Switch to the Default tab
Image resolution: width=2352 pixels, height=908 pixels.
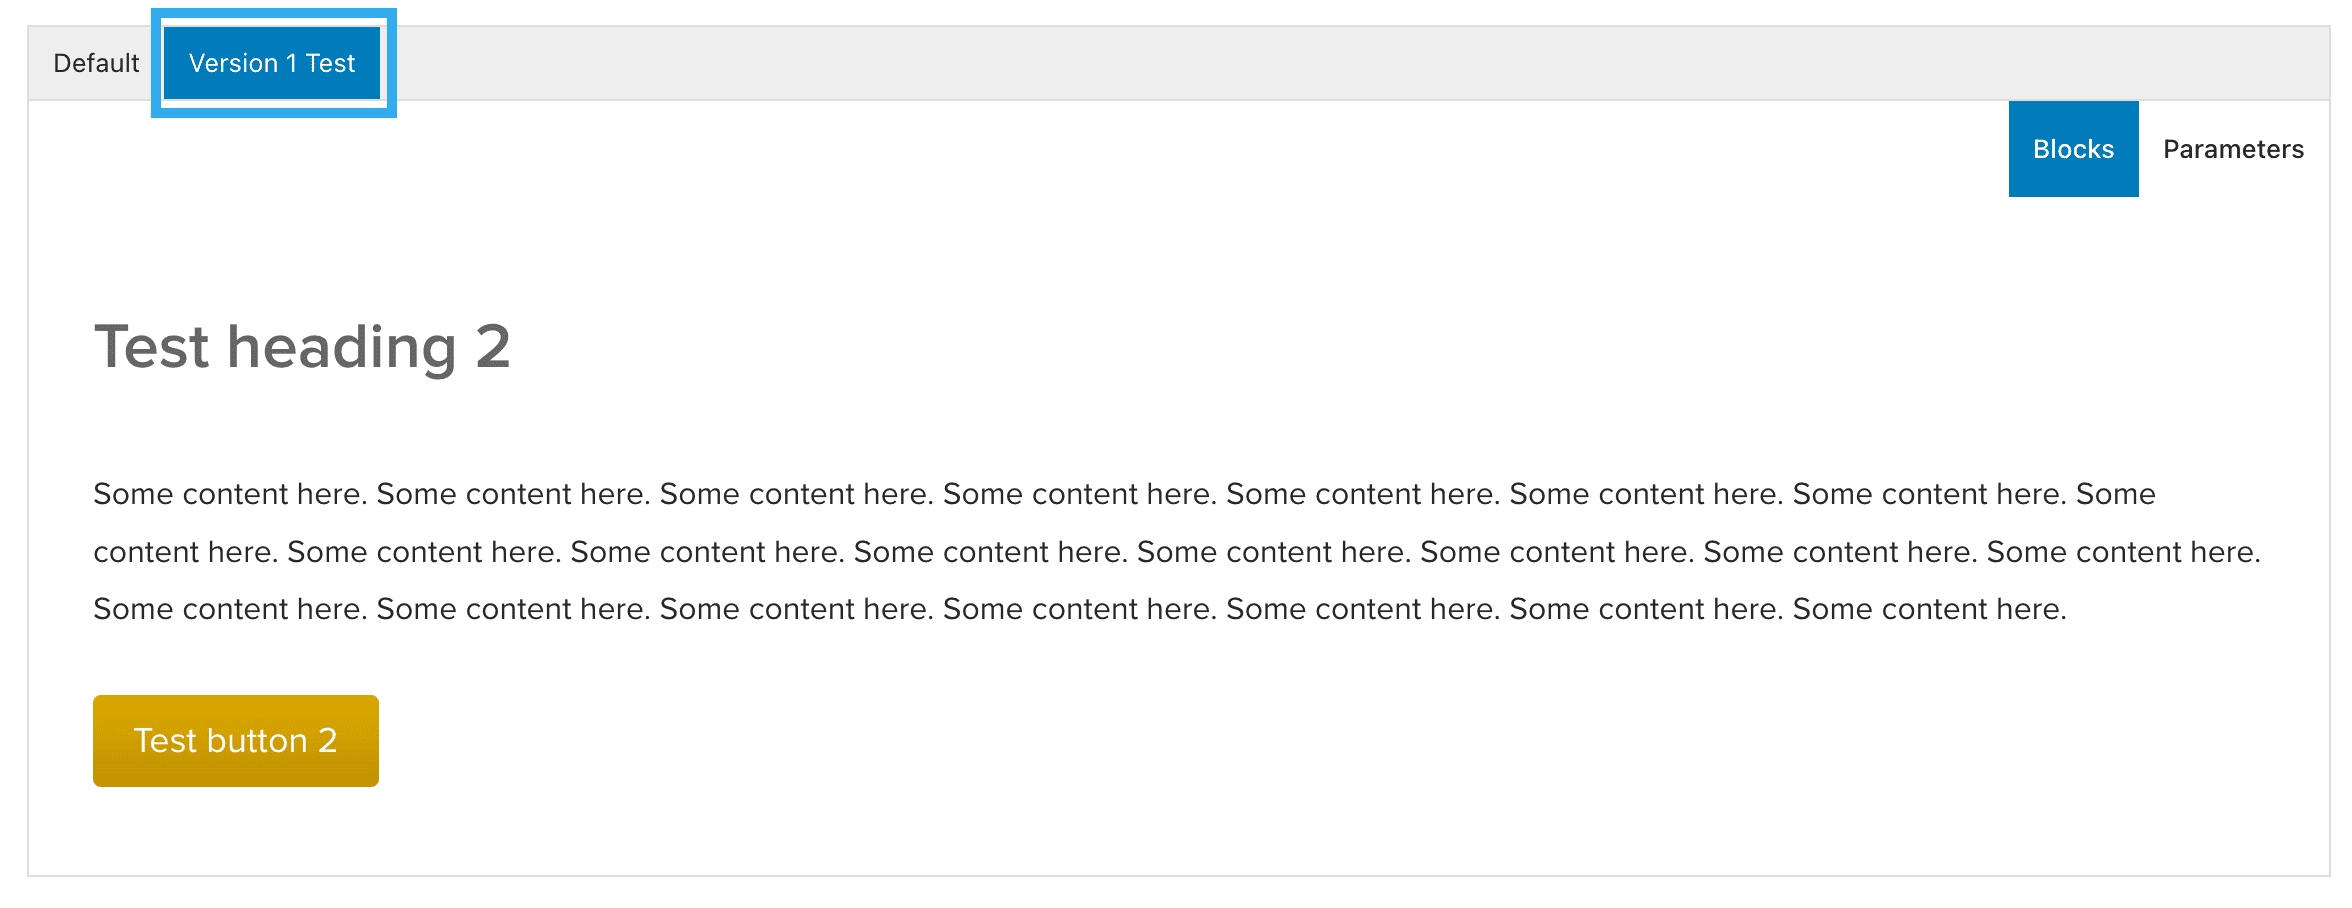tap(96, 63)
